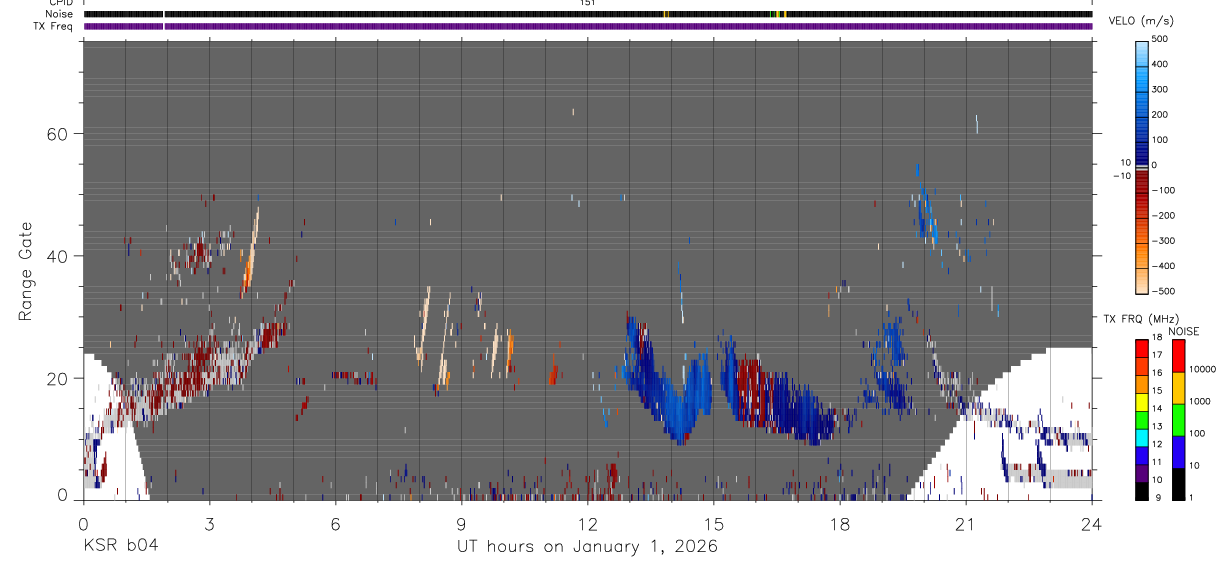This screenshot has width=1228, height=567.
Task: Click the KSR b04 radar label
Action: (120, 546)
